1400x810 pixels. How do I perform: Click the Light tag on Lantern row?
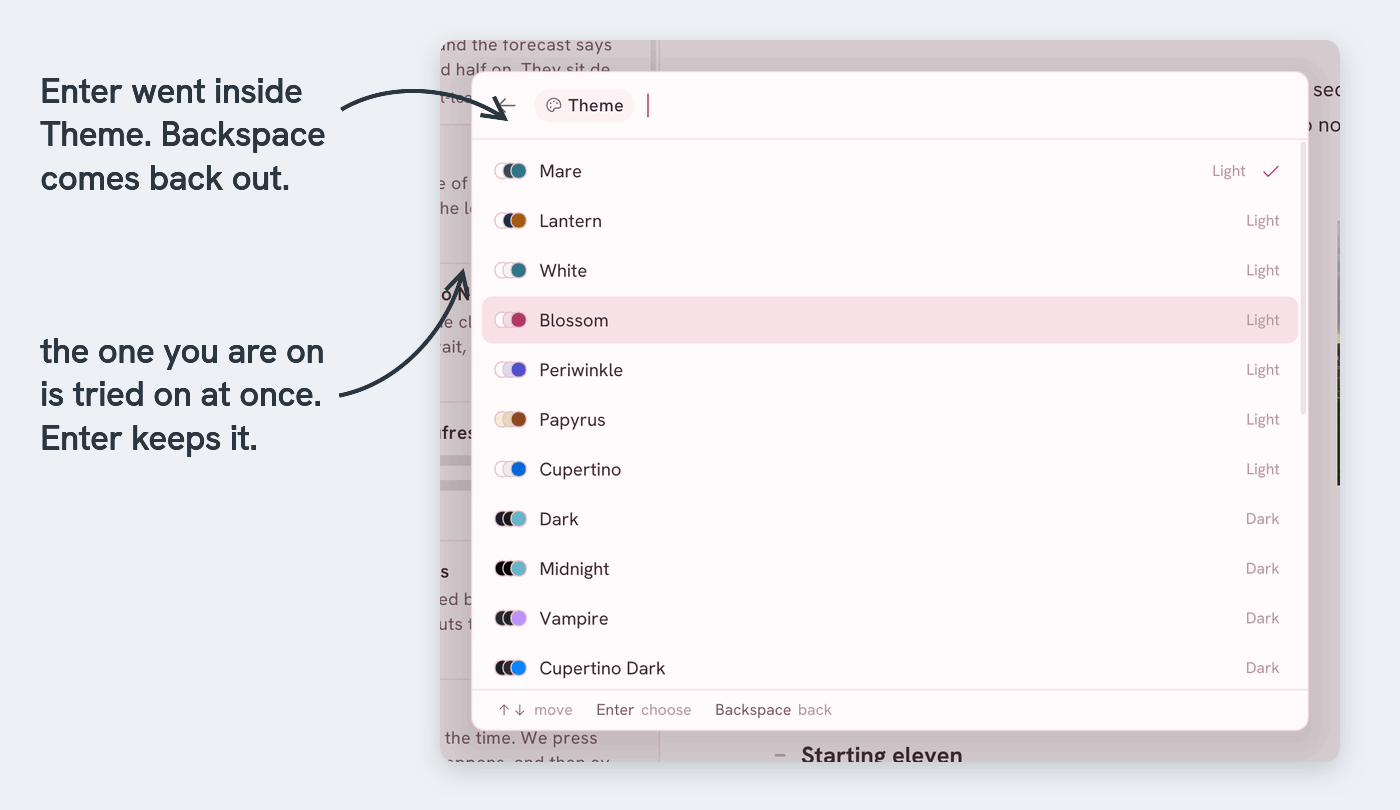coord(1263,221)
